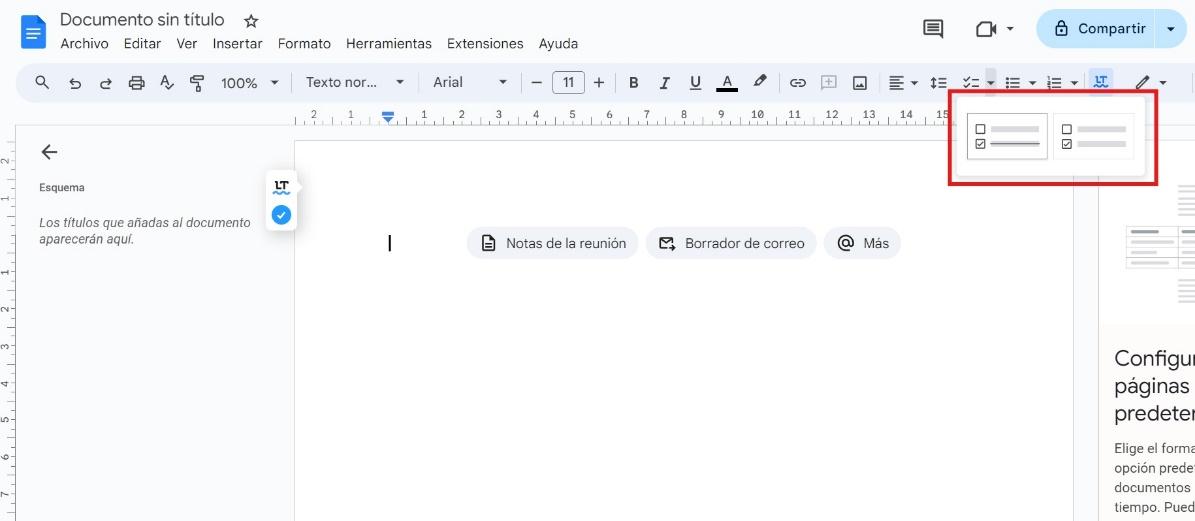Insert an image

[x=860, y=83]
